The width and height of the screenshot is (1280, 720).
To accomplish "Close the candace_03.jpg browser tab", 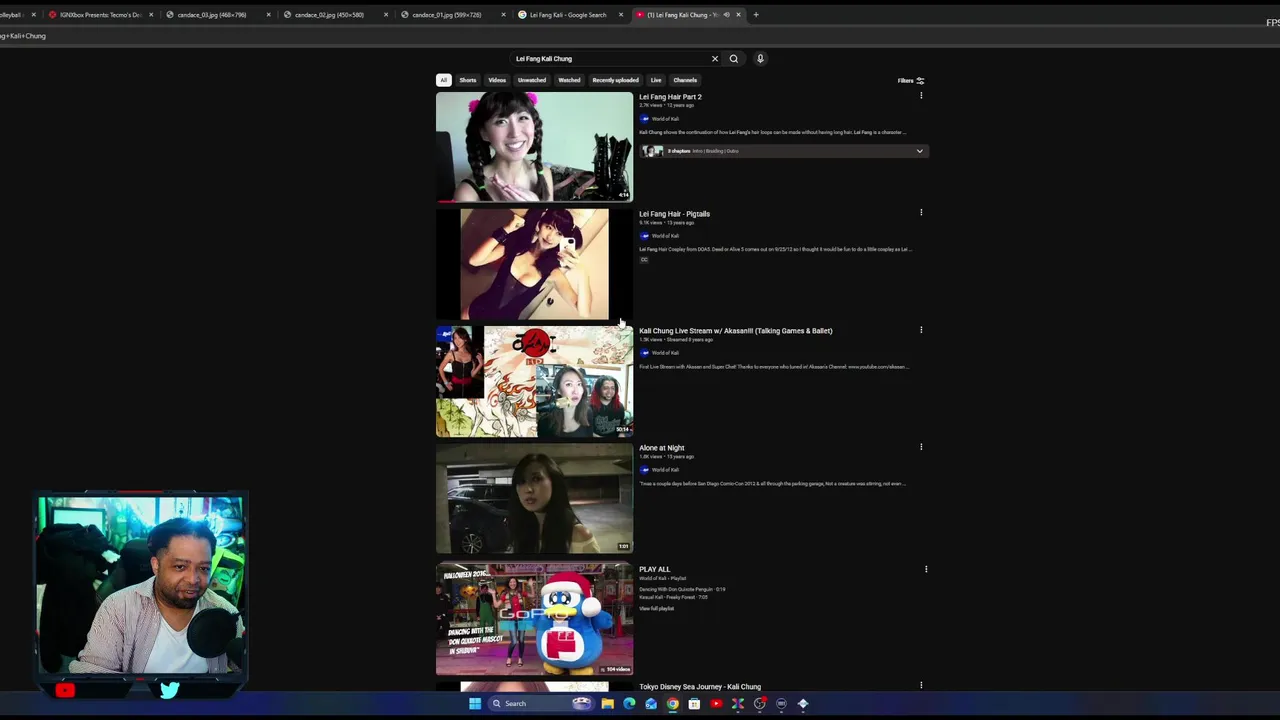I will [268, 15].
